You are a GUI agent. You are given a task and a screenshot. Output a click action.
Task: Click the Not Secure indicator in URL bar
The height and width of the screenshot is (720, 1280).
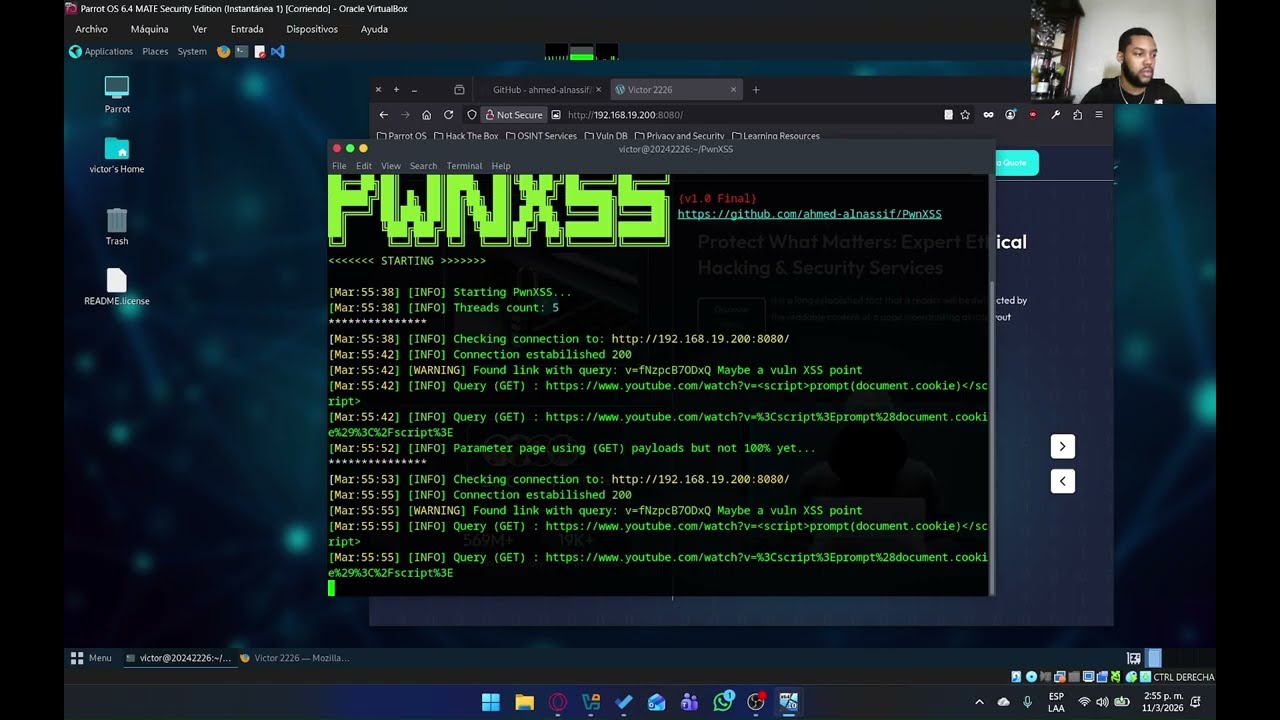click(x=514, y=115)
